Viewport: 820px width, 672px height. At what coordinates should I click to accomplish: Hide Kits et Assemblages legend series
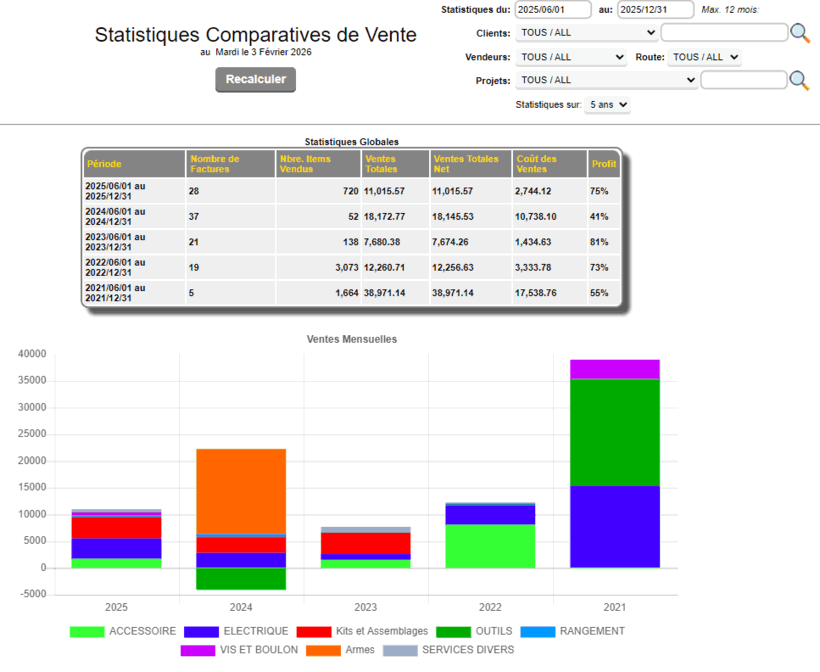(366, 631)
